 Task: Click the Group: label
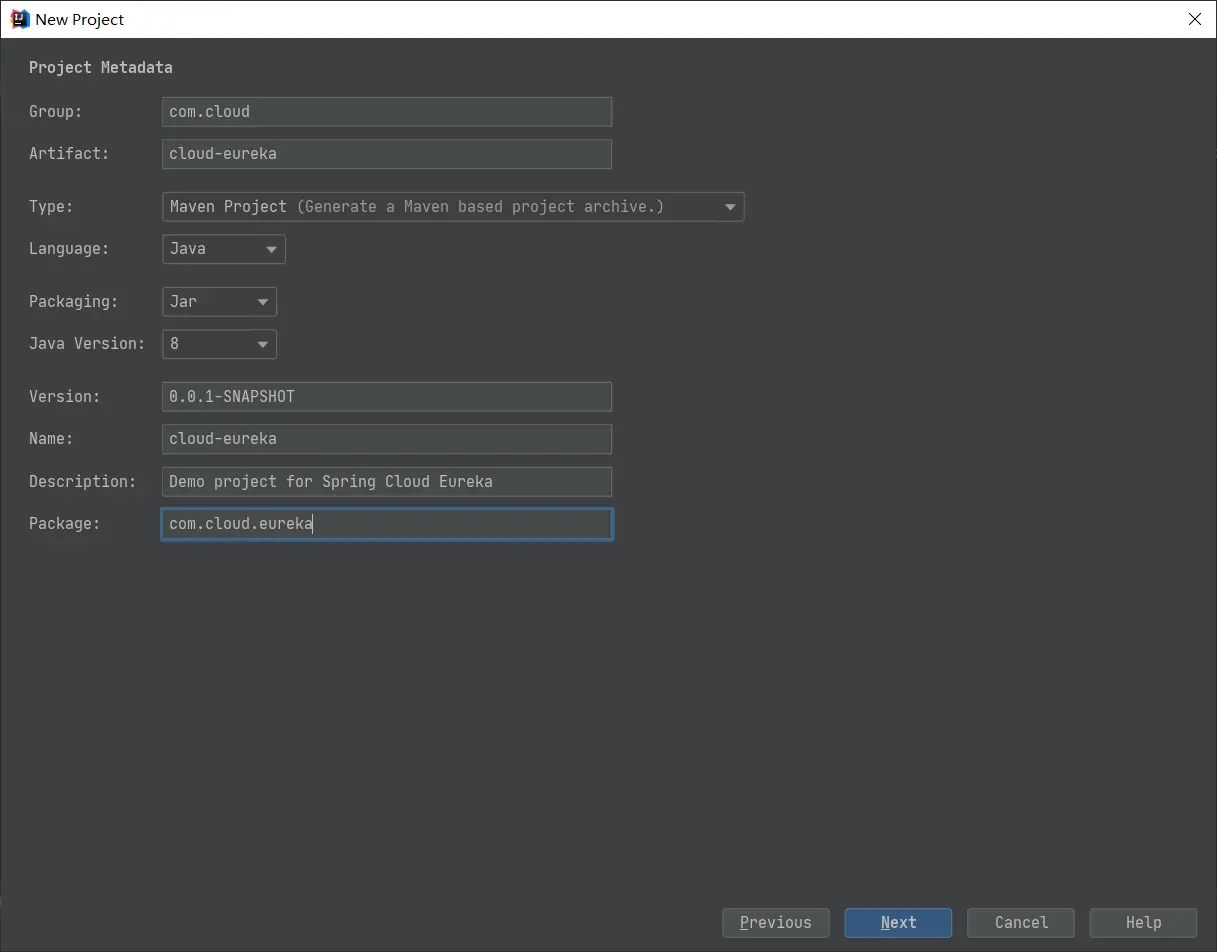(56, 111)
